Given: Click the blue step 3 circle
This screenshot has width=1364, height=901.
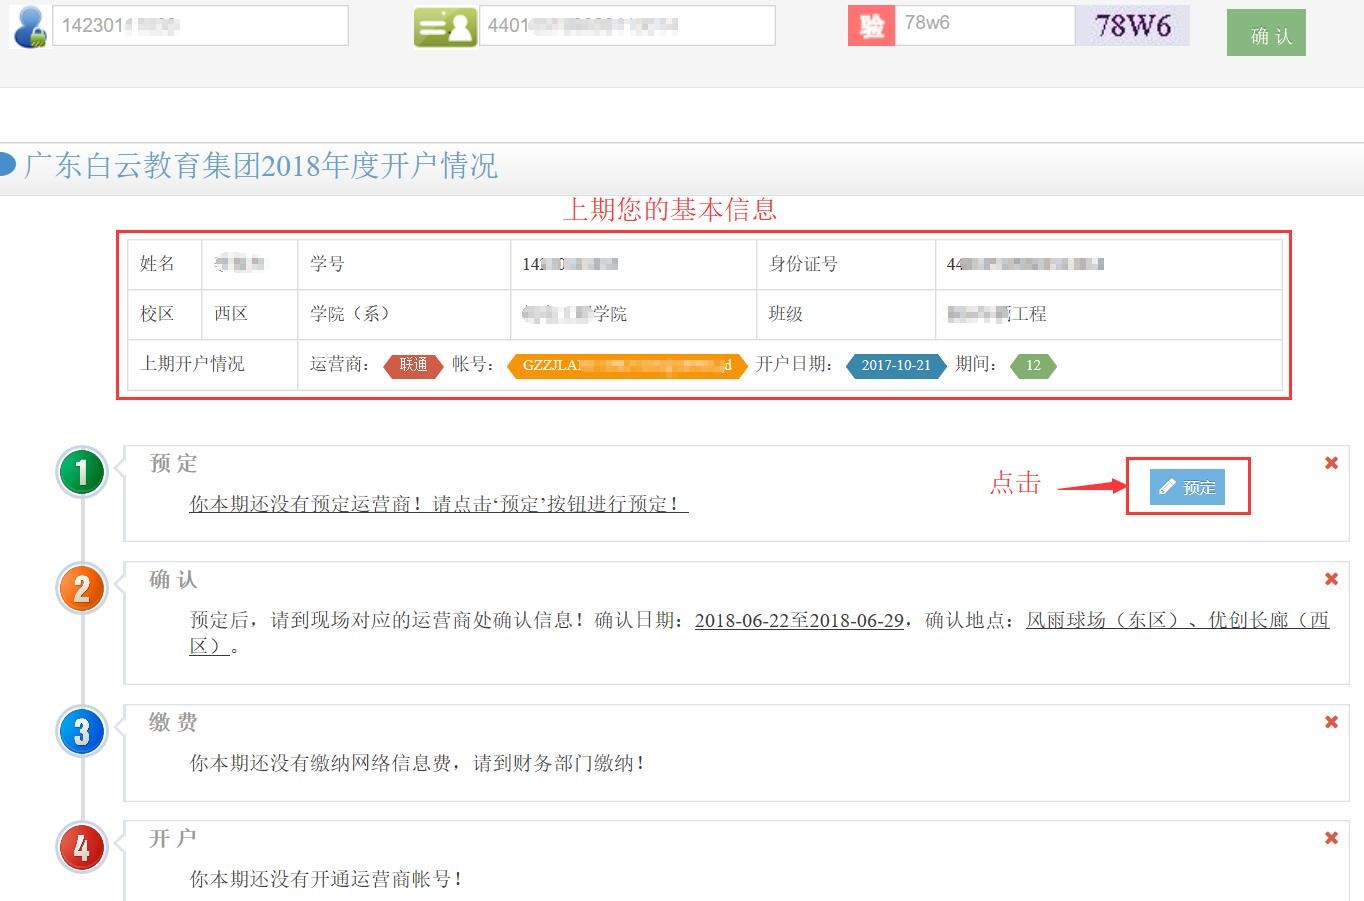Looking at the screenshot, I should pyautogui.click(x=82, y=731).
